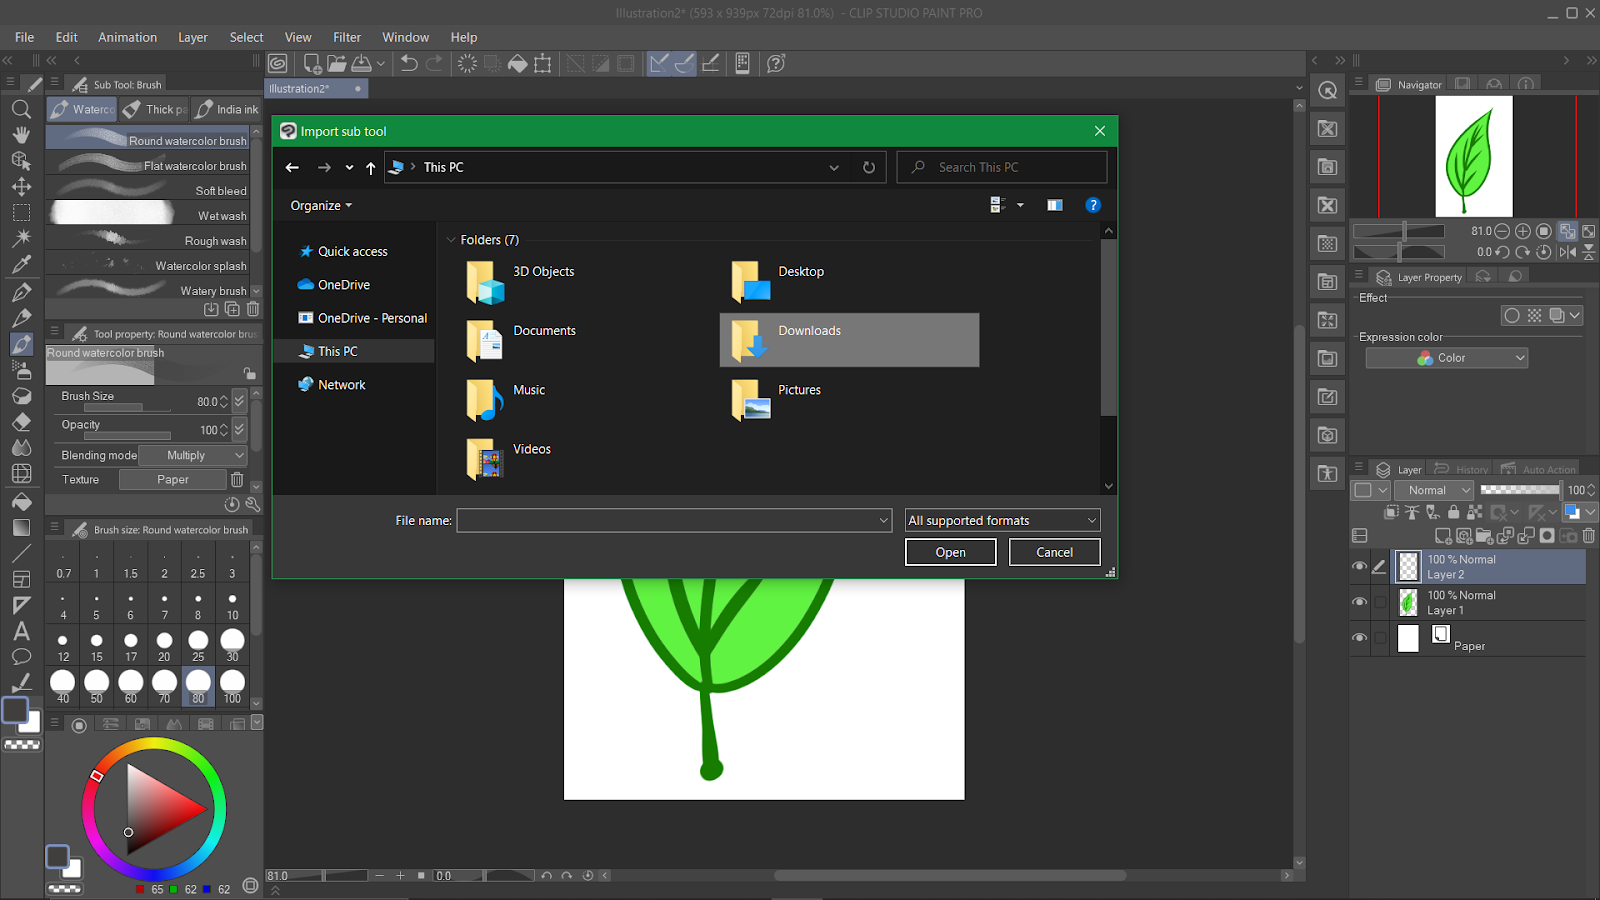Click the Scale/Rotate transform icon in command bar
The image size is (1600, 900).
click(543, 63)
